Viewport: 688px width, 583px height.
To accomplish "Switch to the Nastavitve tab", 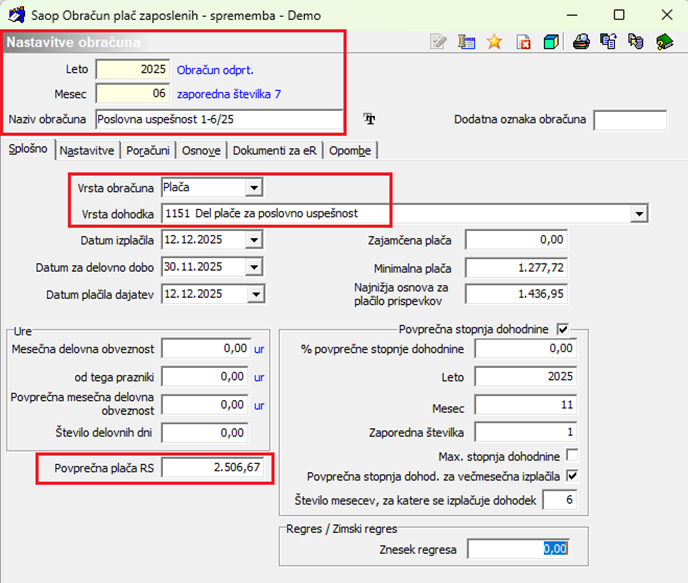I will (87, 150).
